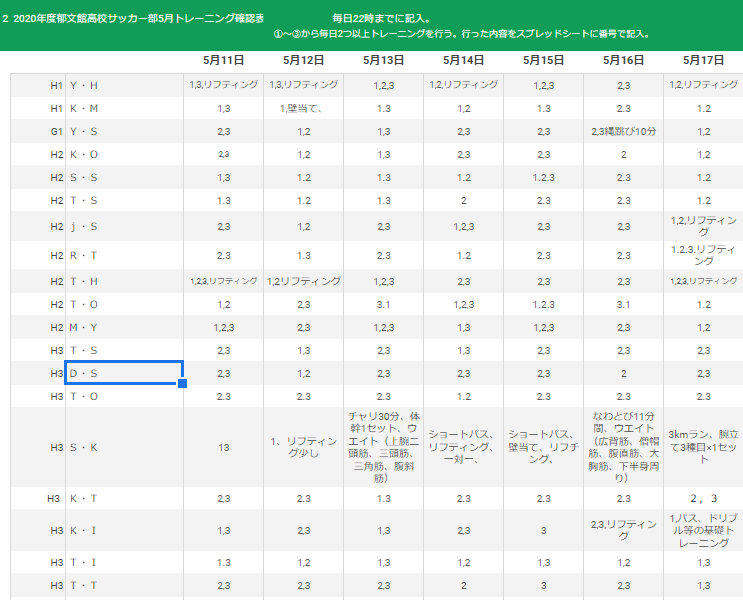The width and height of the screenshot is (743, 600).
Task: Click the 5月11日 date column header
Action: click(223, 61)
